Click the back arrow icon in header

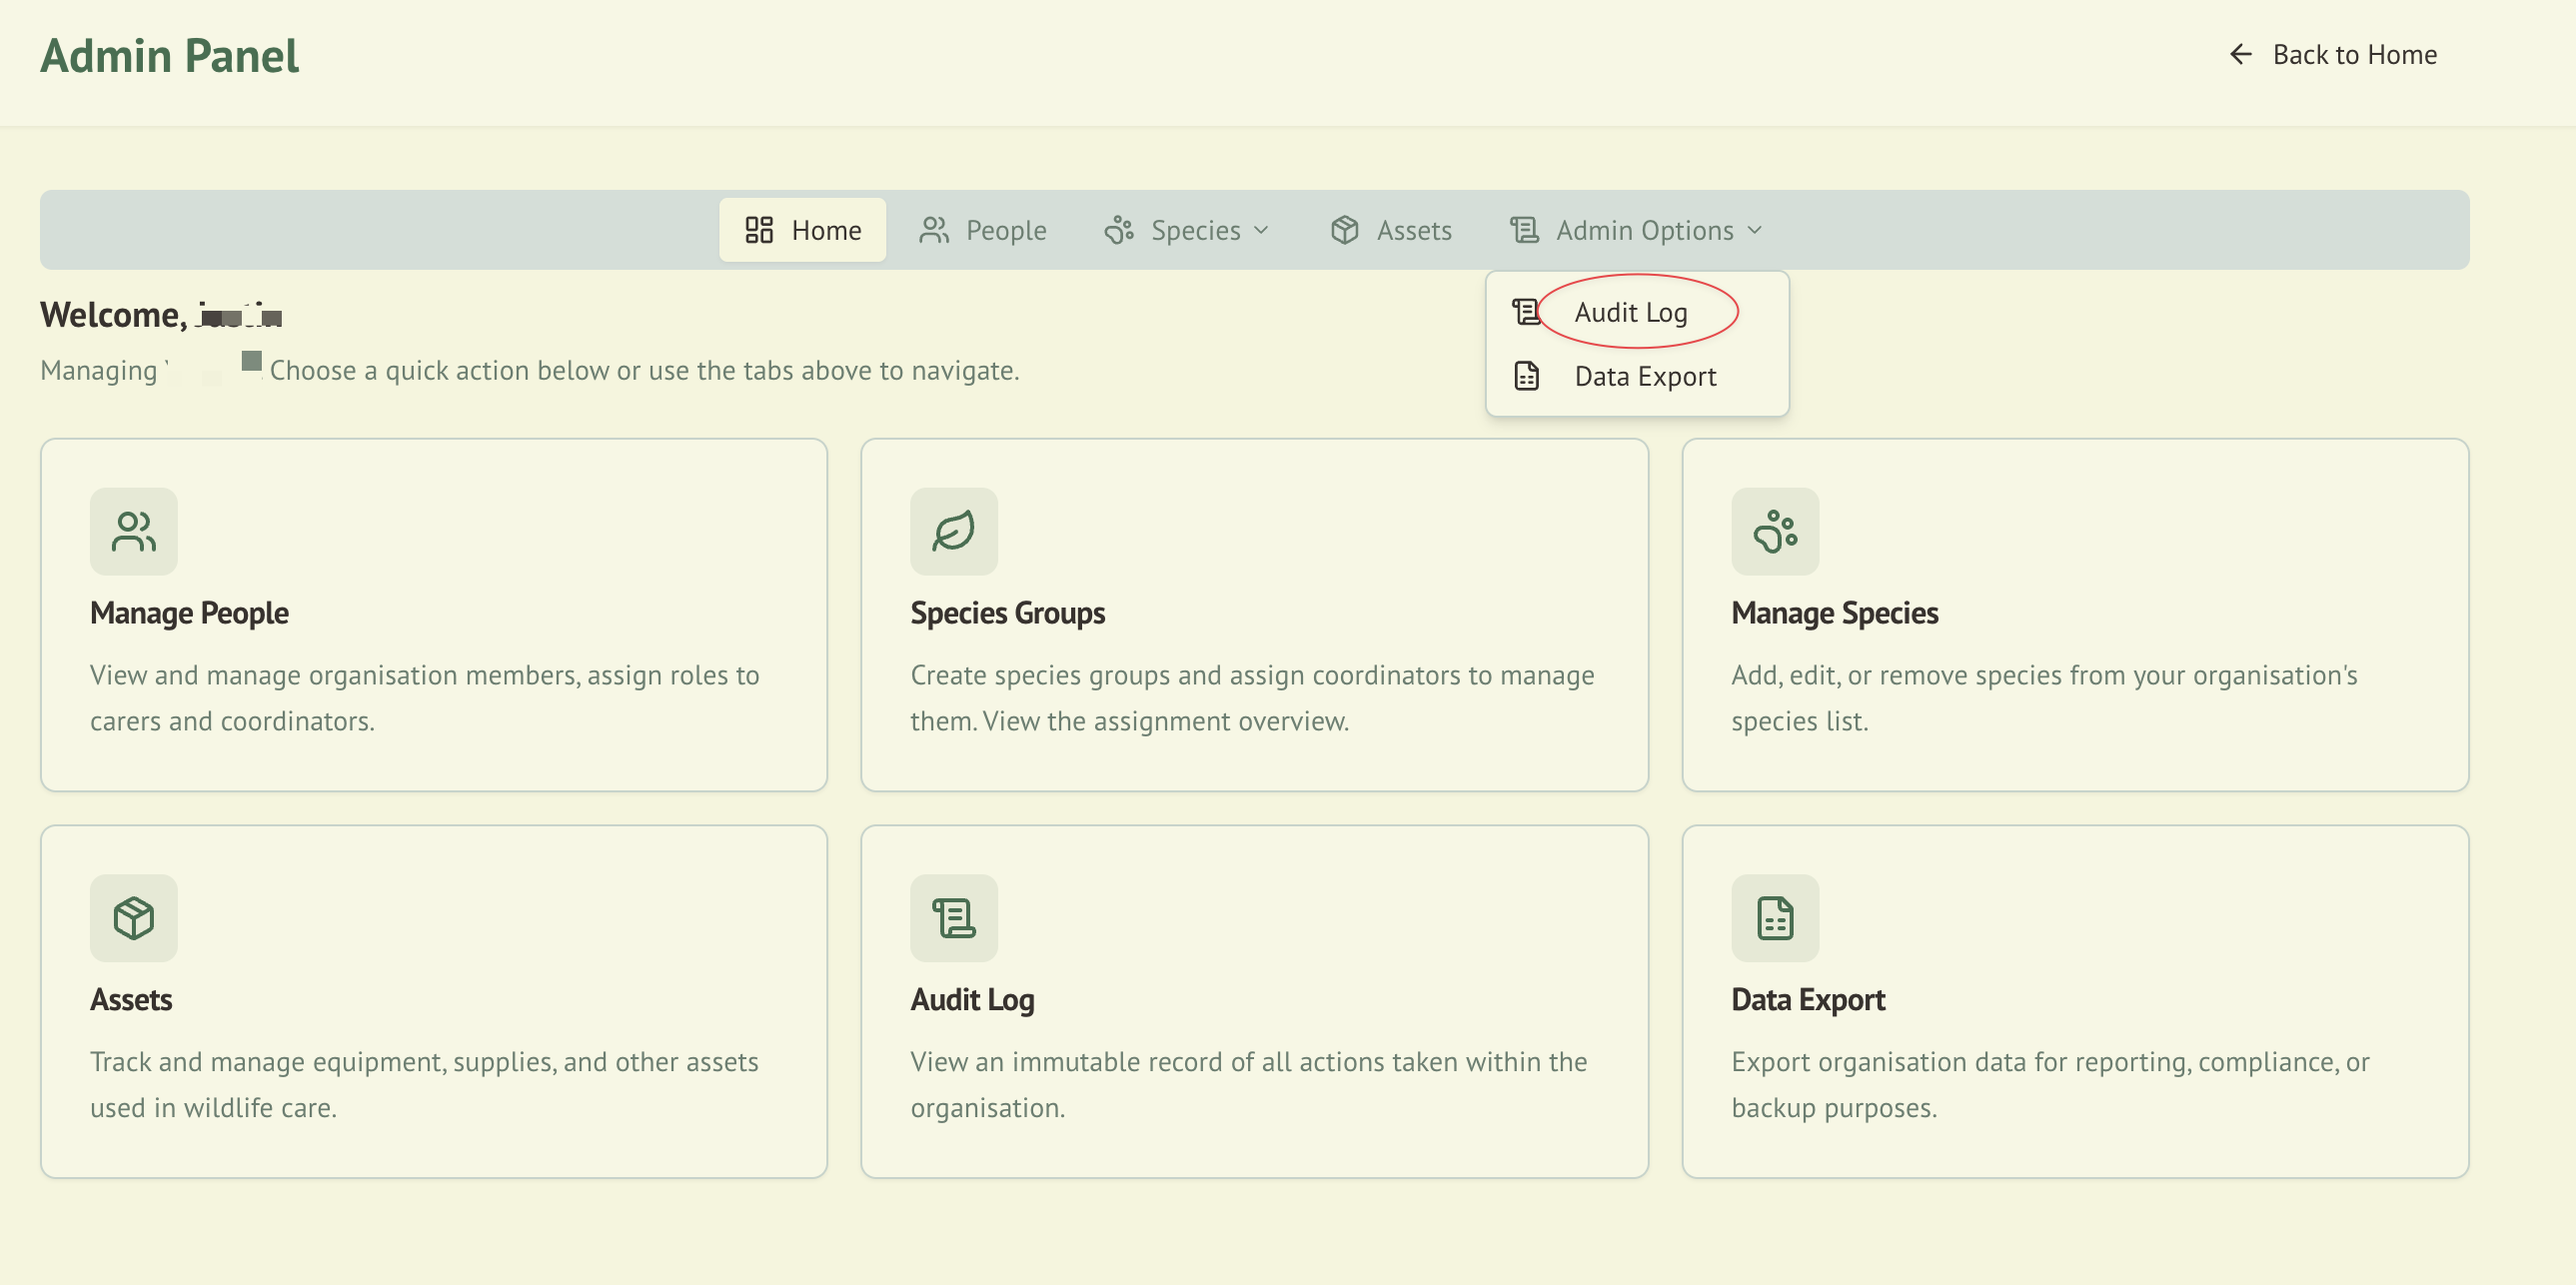tap(2240, 54)
